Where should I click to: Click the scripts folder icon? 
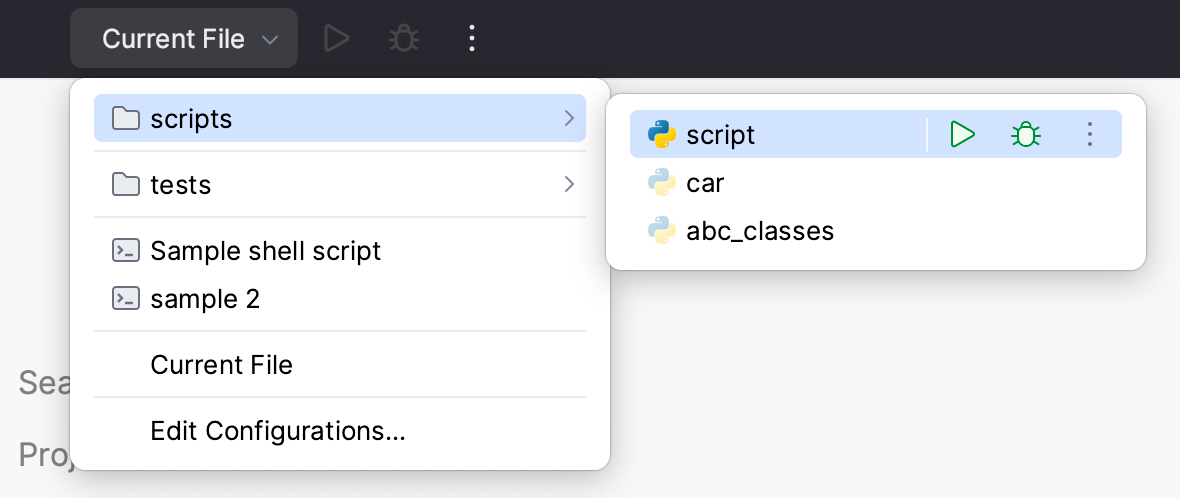[x=126, y=118]
